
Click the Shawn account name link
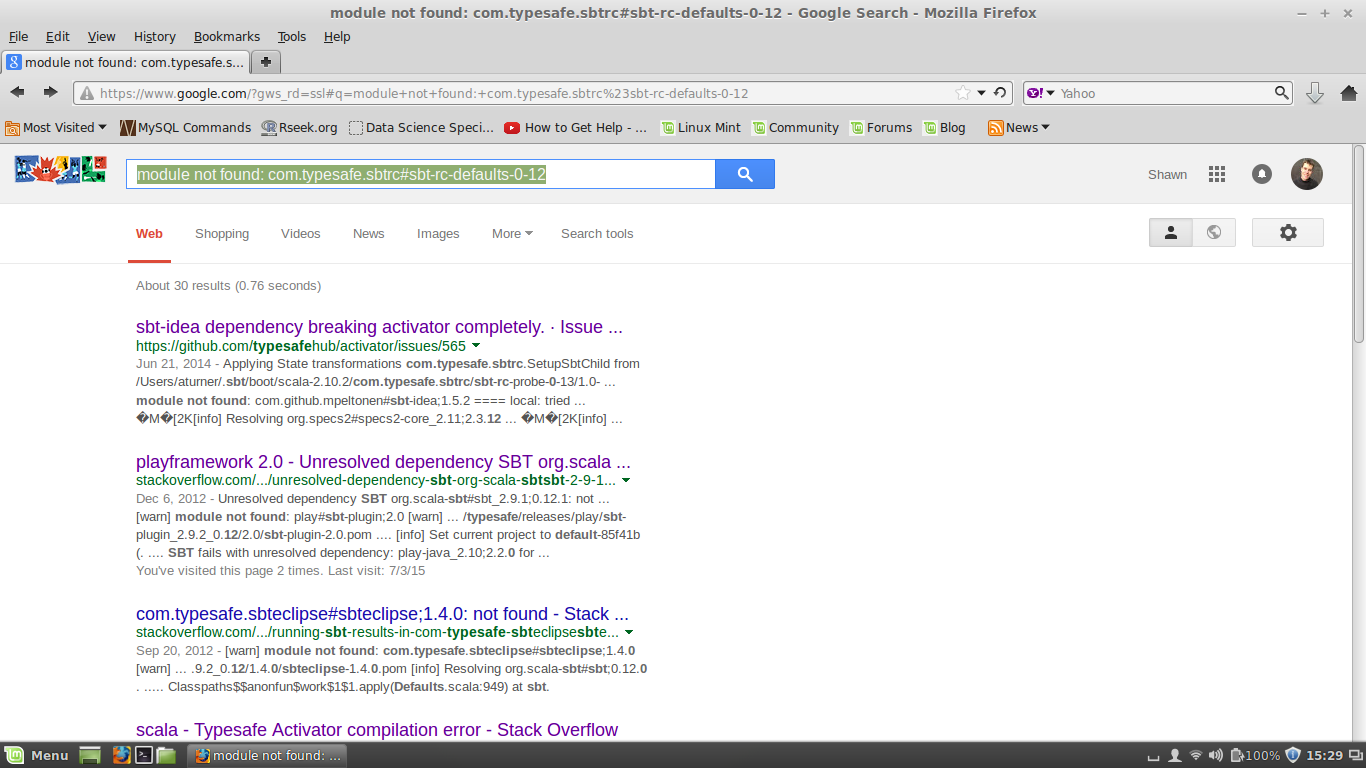coord(1167,174)
